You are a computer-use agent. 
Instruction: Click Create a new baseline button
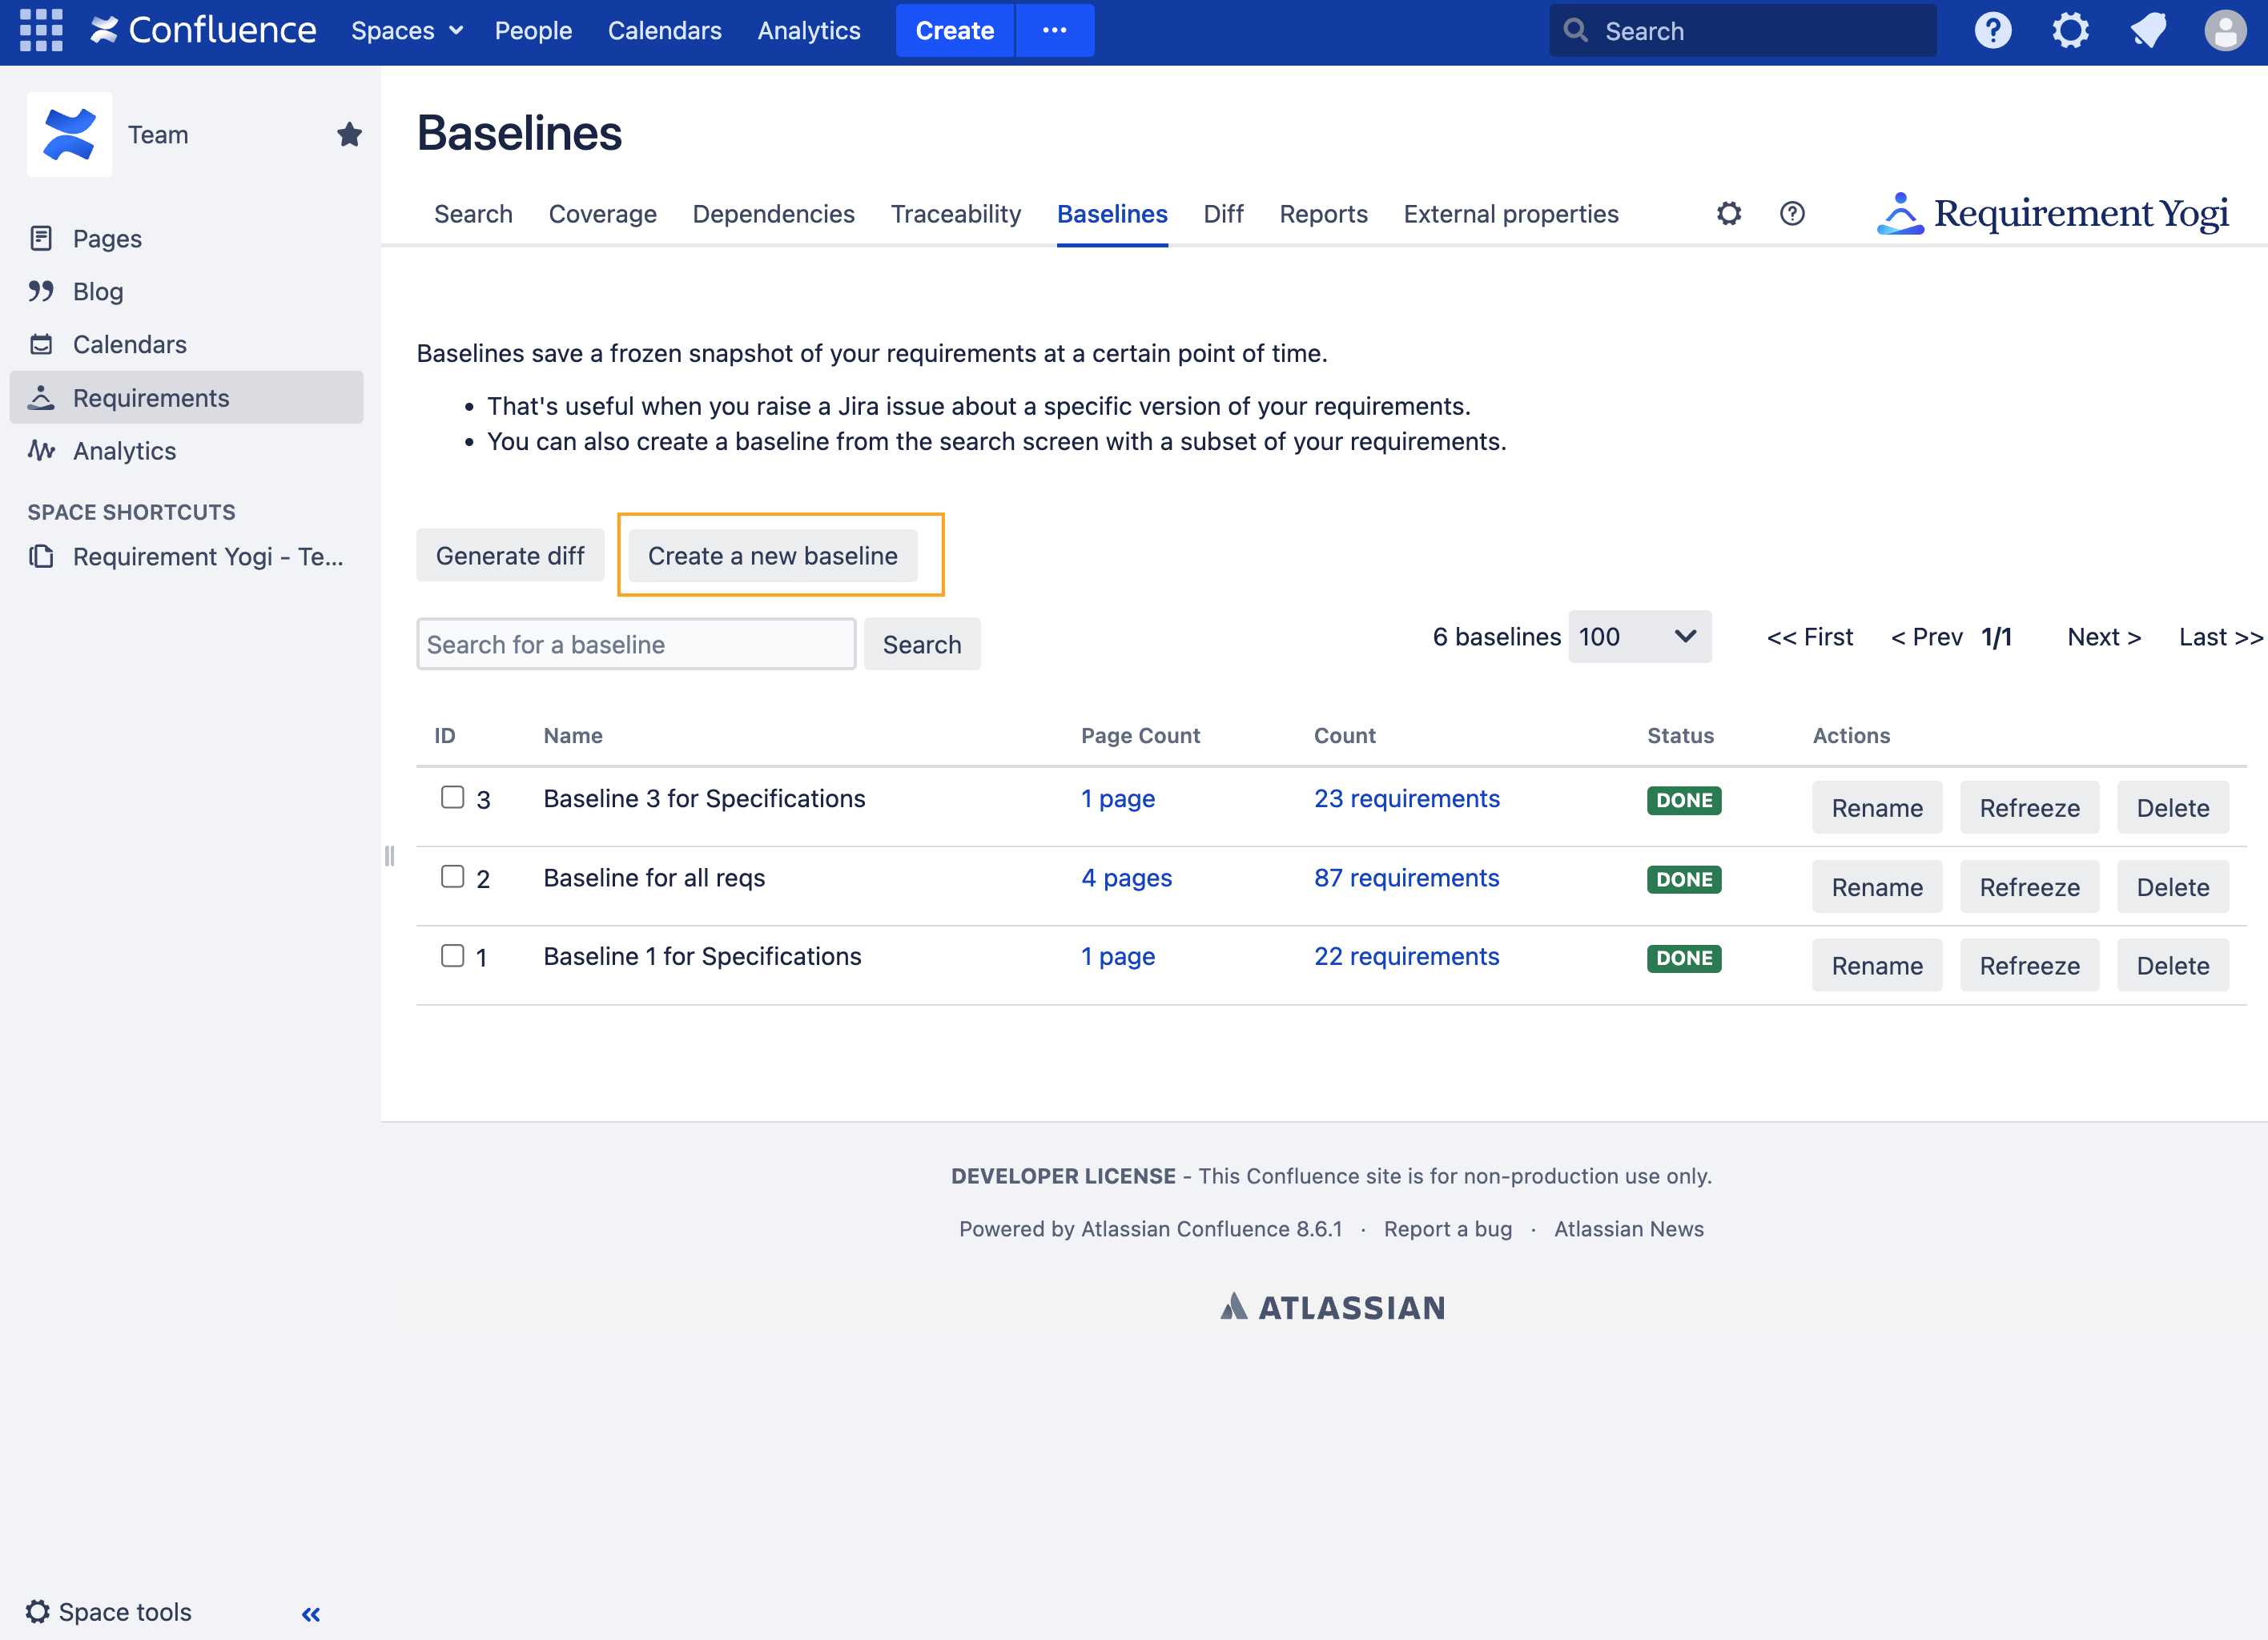coord(772,556)
